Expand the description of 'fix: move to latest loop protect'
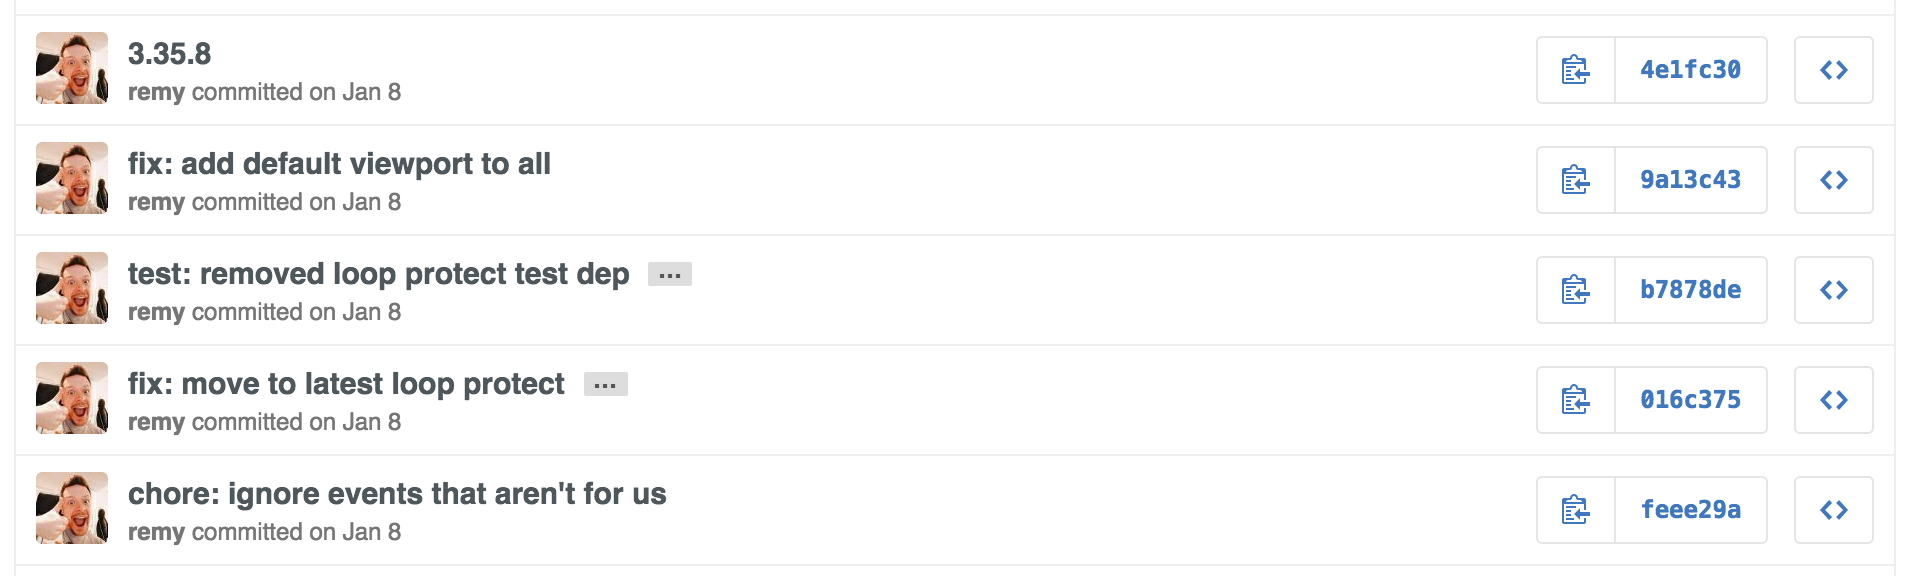Viewport: 1908px width, 576px height. pos(605,385)
